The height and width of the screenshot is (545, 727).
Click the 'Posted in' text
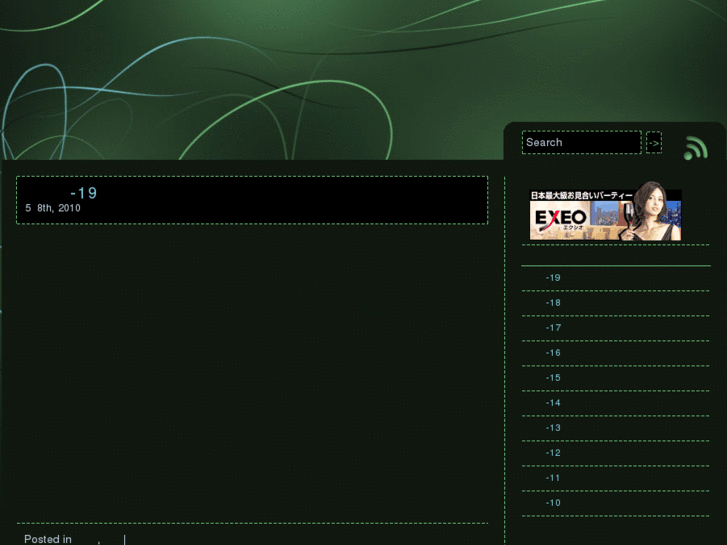coord(48,539)
